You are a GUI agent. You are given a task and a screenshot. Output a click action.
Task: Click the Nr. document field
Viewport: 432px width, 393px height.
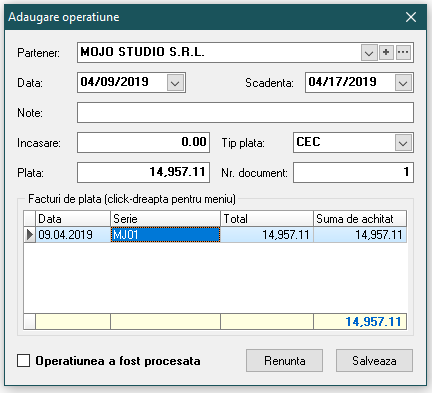click(x=353, y=173)
